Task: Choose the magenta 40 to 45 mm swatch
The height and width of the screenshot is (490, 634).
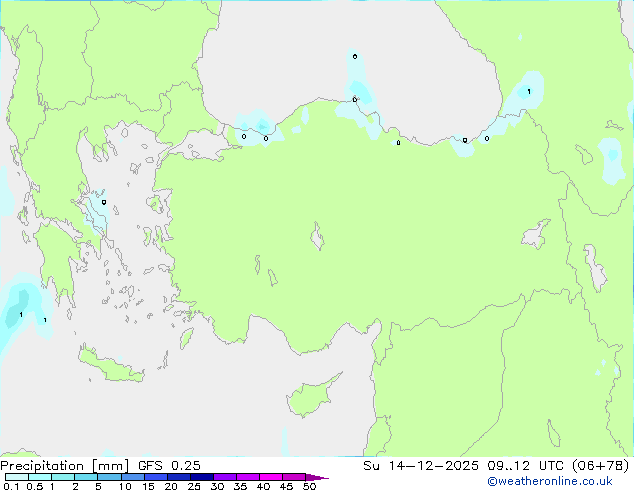Action: (x=271, y=477)
